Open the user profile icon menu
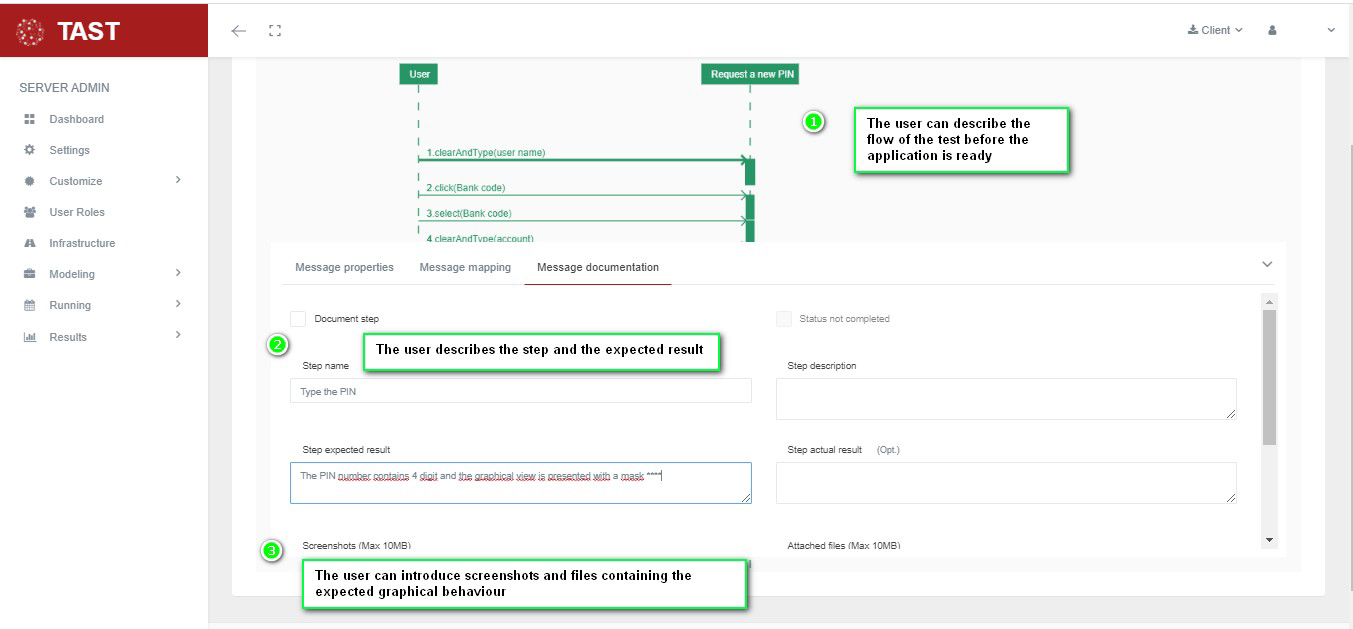Screen dimensions: 1353x629 click(x=1272, y=31)
